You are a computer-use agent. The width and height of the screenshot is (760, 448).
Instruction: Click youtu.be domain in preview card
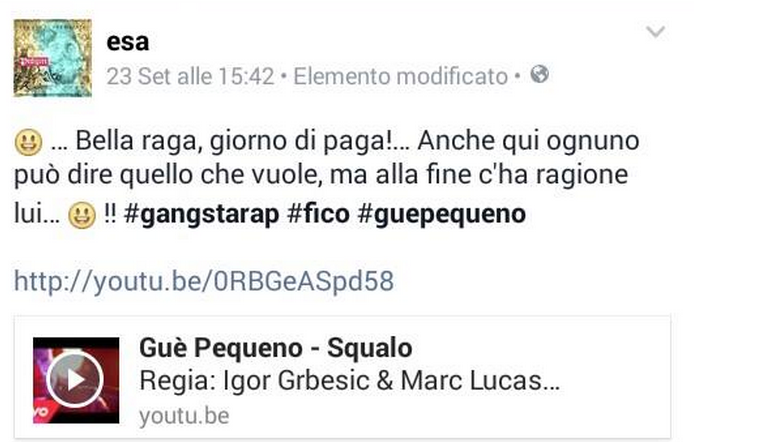click(184, 416)
